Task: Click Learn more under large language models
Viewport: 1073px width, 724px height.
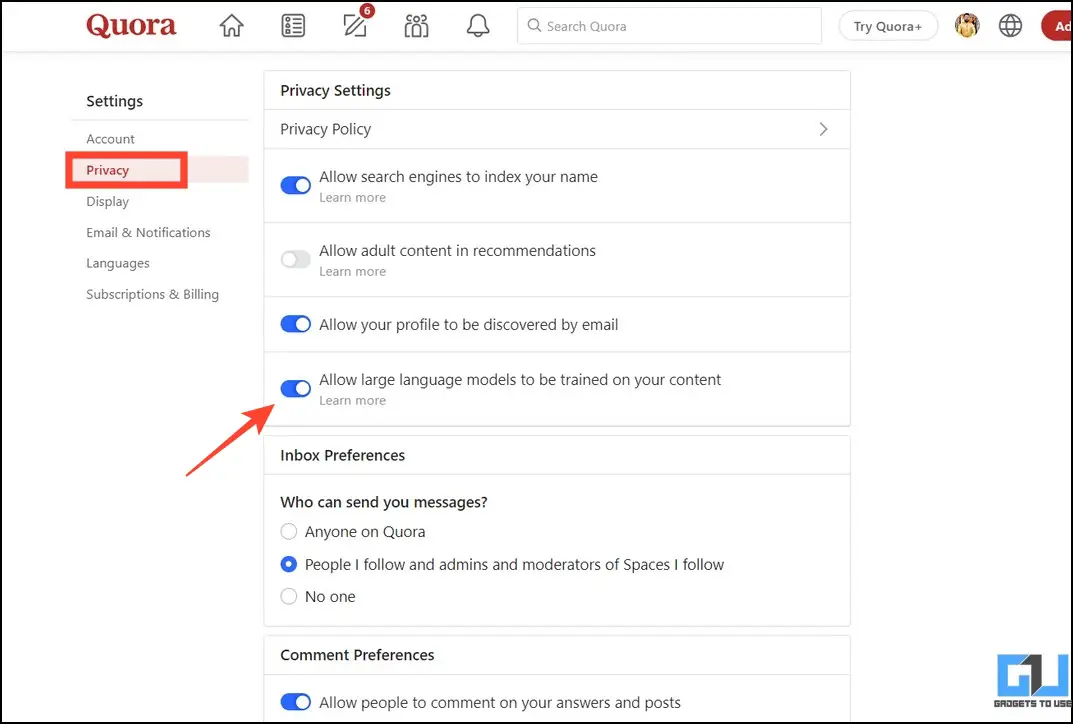Action: pyautogui.click(x=352, y=401)
